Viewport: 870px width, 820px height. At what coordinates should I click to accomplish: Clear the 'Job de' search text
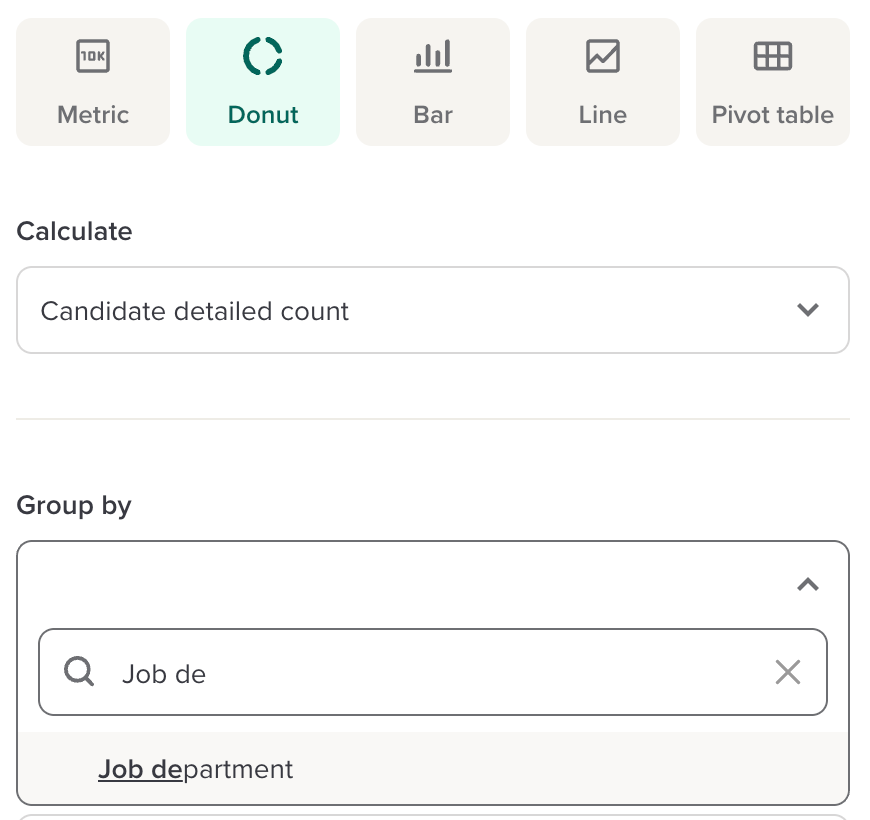point(788,672)
